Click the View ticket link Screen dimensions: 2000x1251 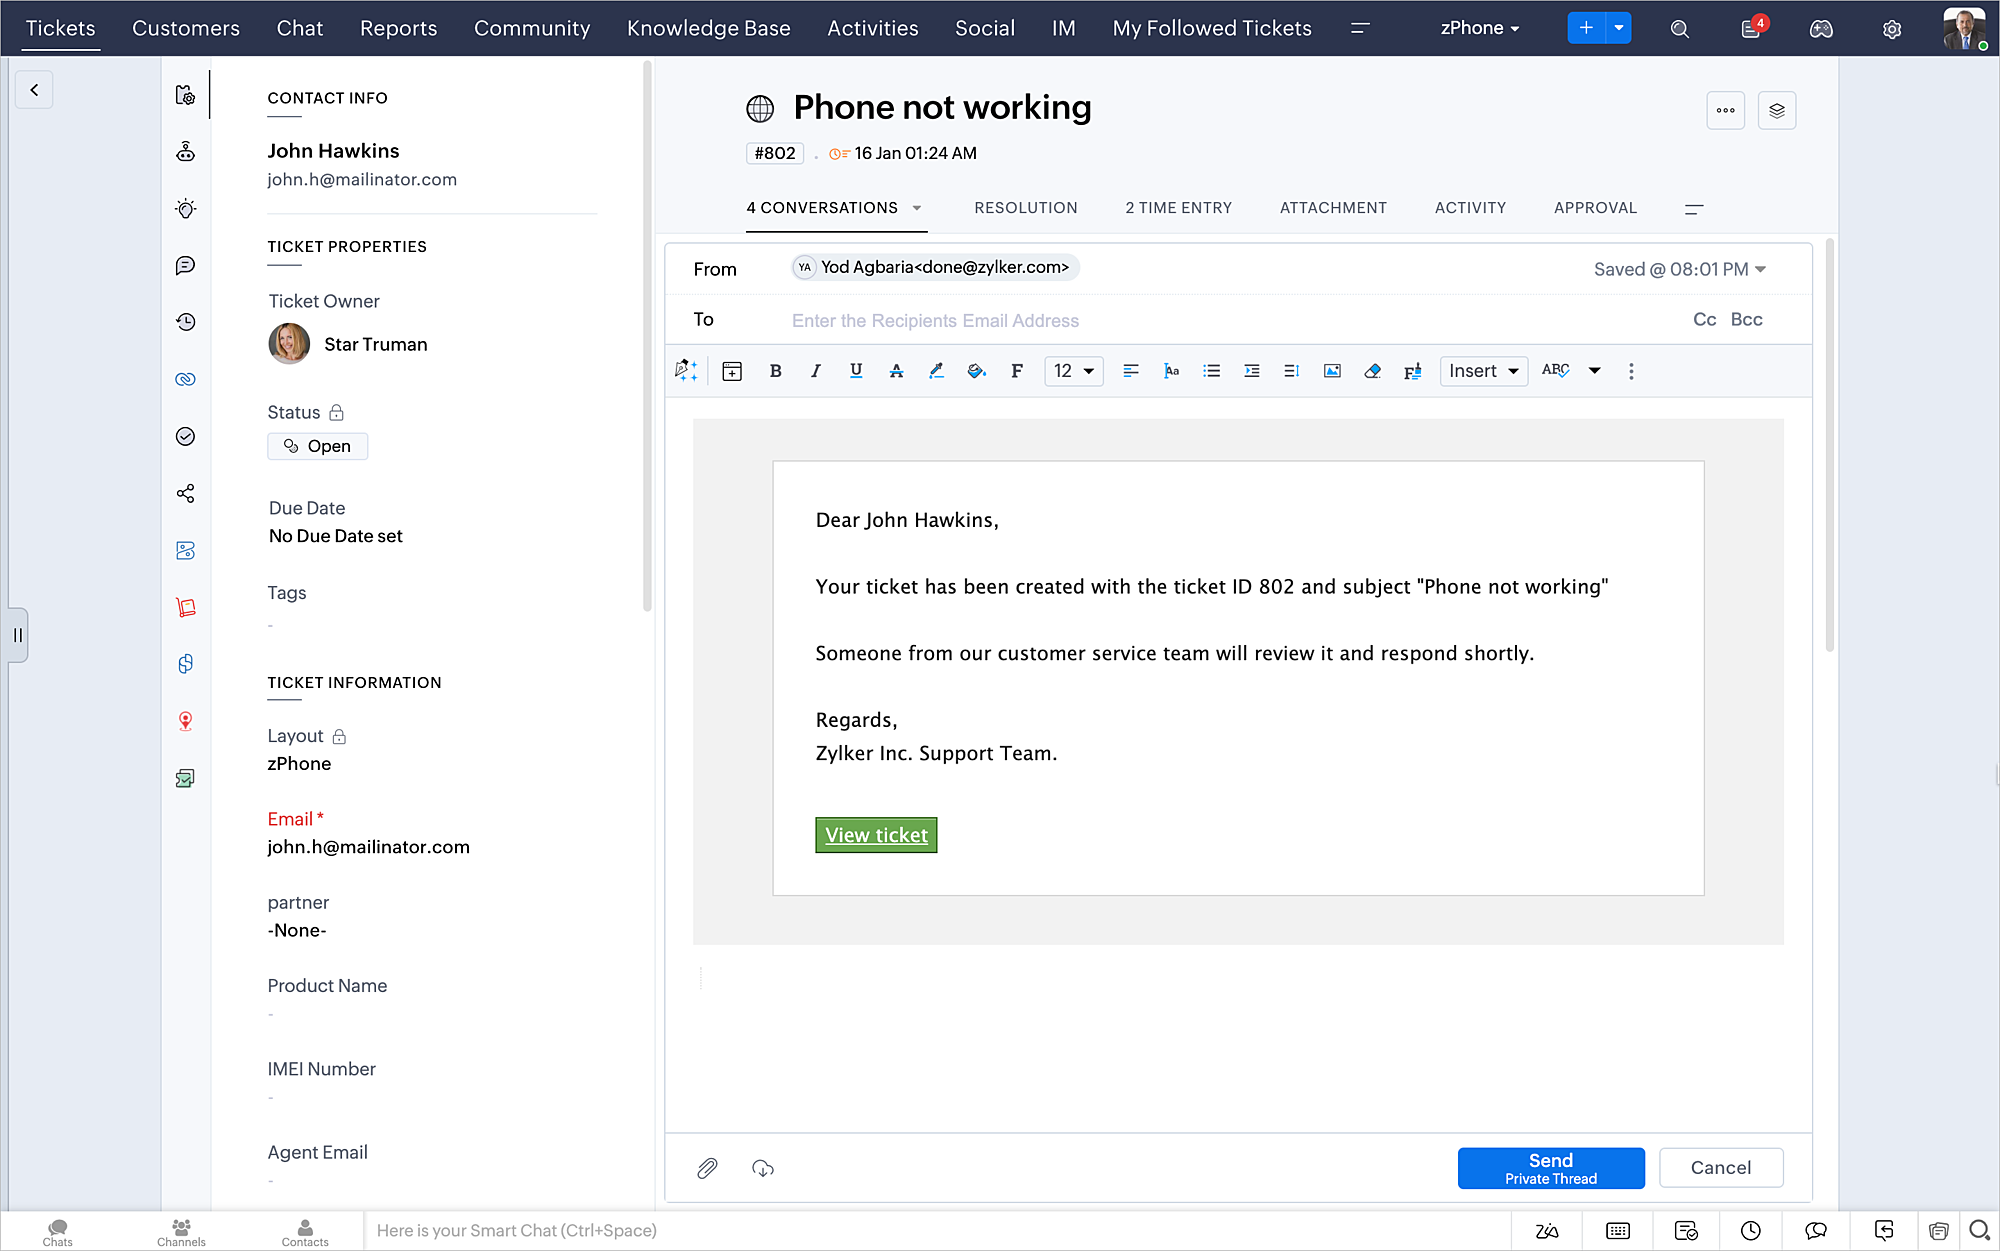click(876, 835)
